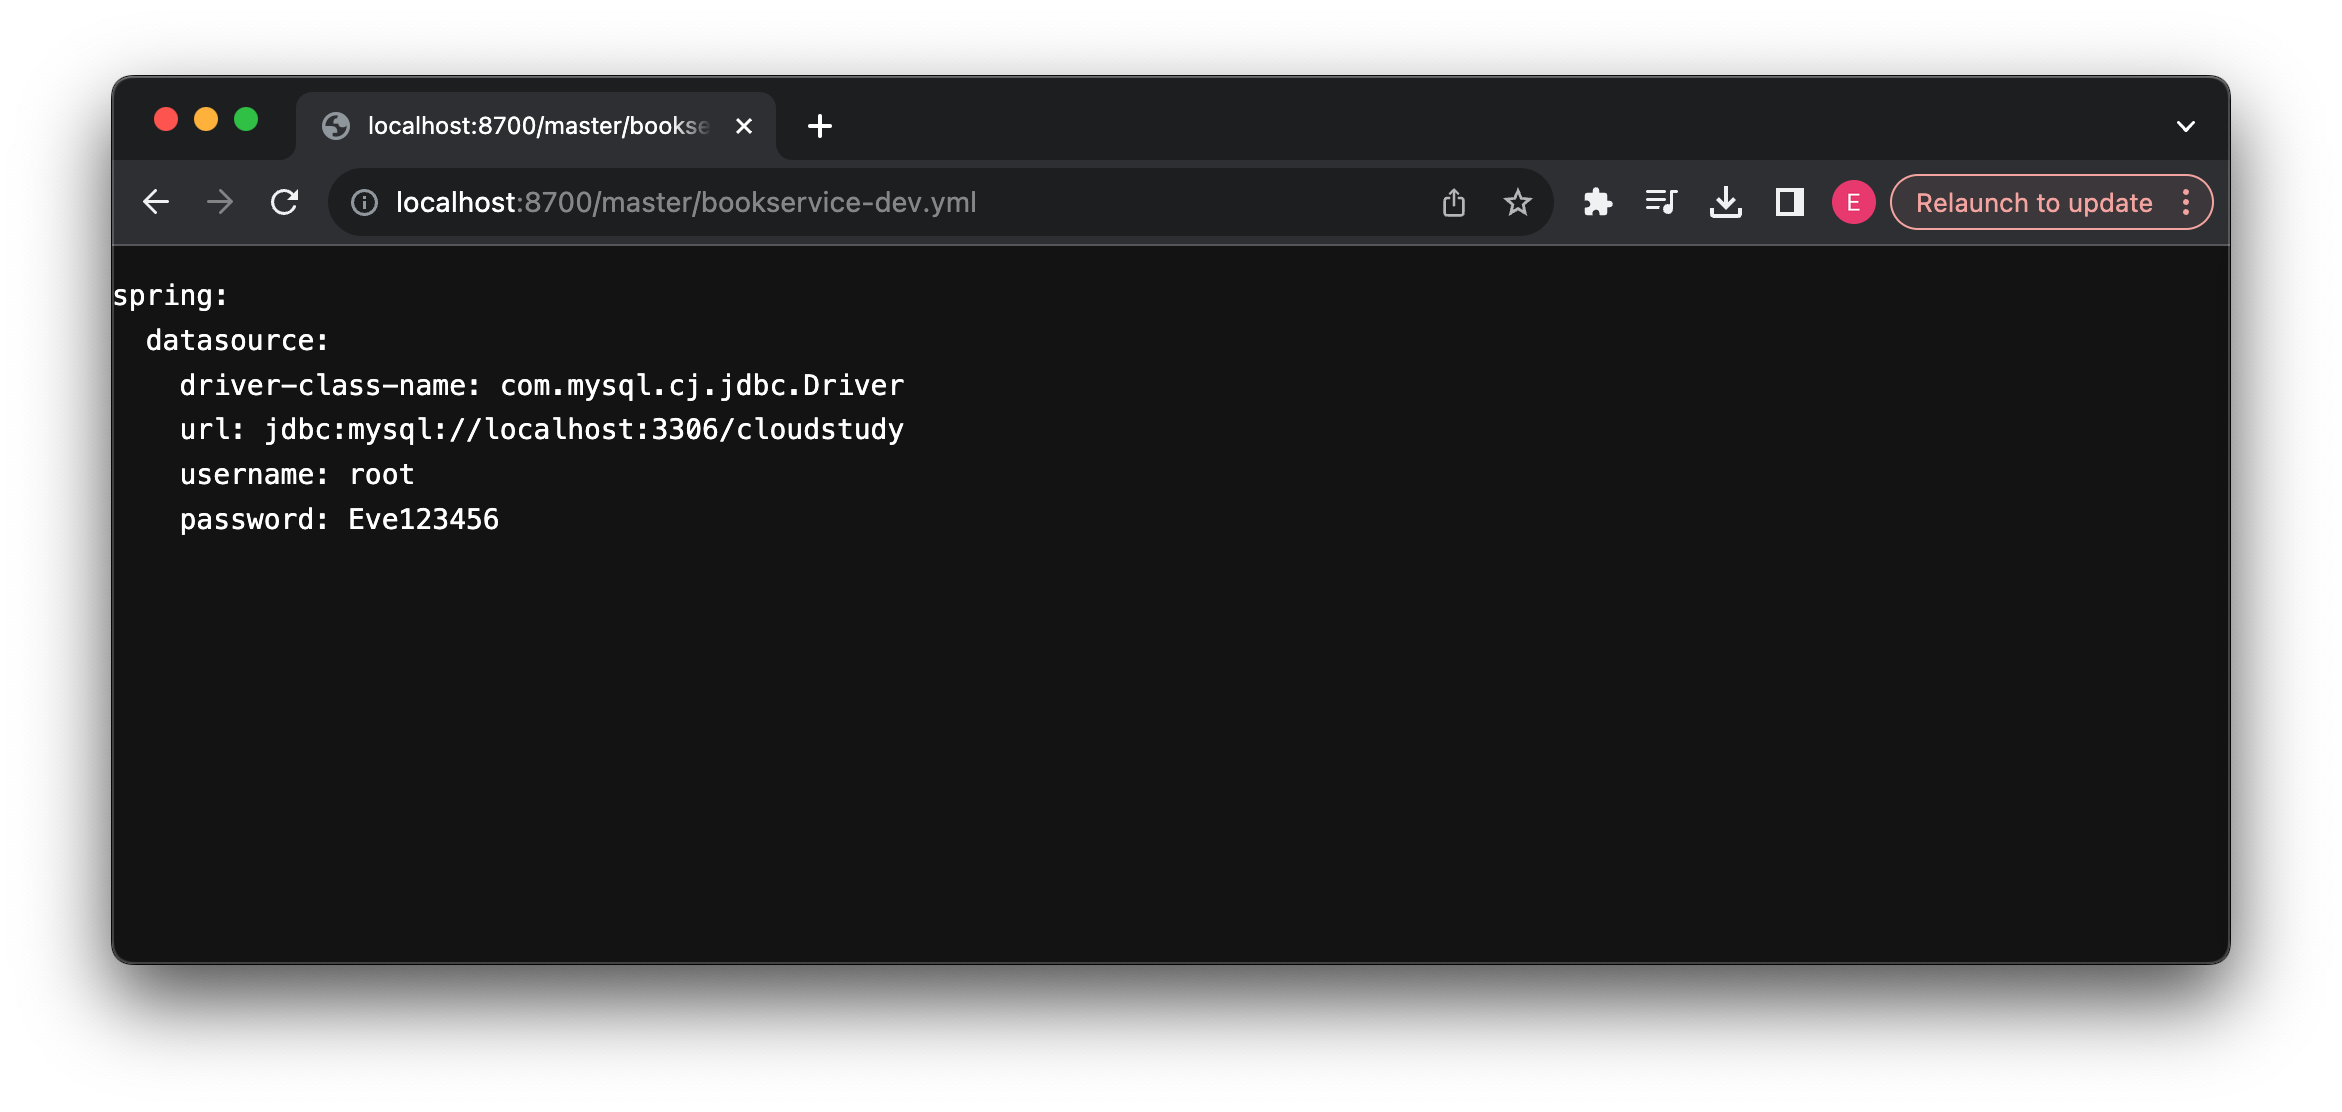The width and height of the screenshot is (2342, 1112).
Task: Open the media playback controls icon
Action: tap(1661, 201)
